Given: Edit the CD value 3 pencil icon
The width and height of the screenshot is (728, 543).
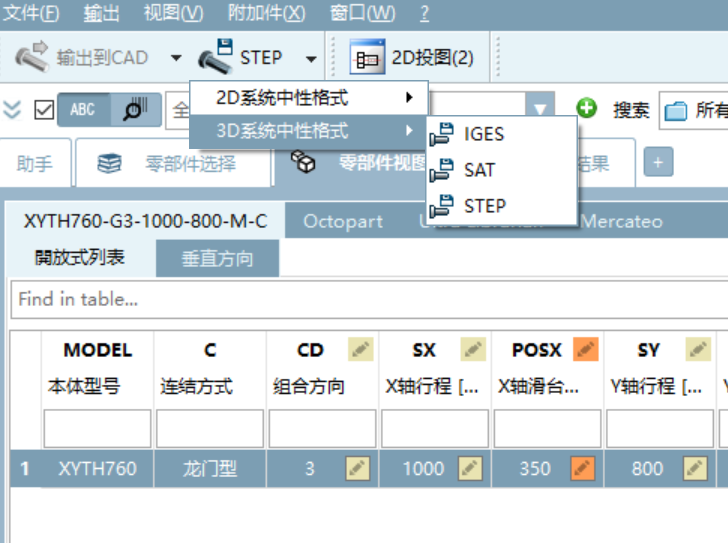Looking at the screenshot, I should click(x=358, y=468).
